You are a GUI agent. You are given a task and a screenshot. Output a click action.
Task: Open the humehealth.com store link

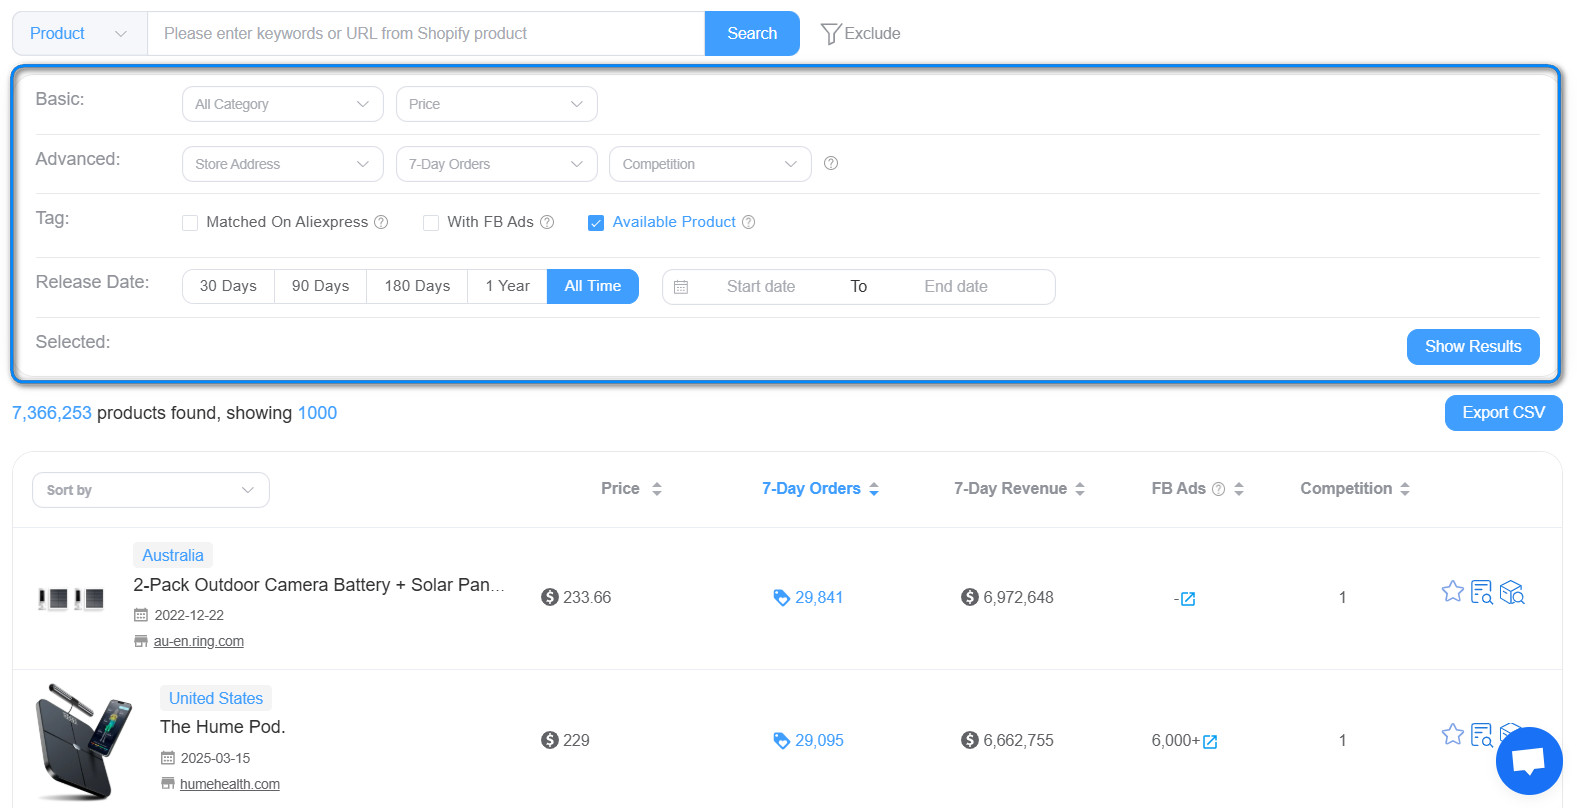point(230,784)
